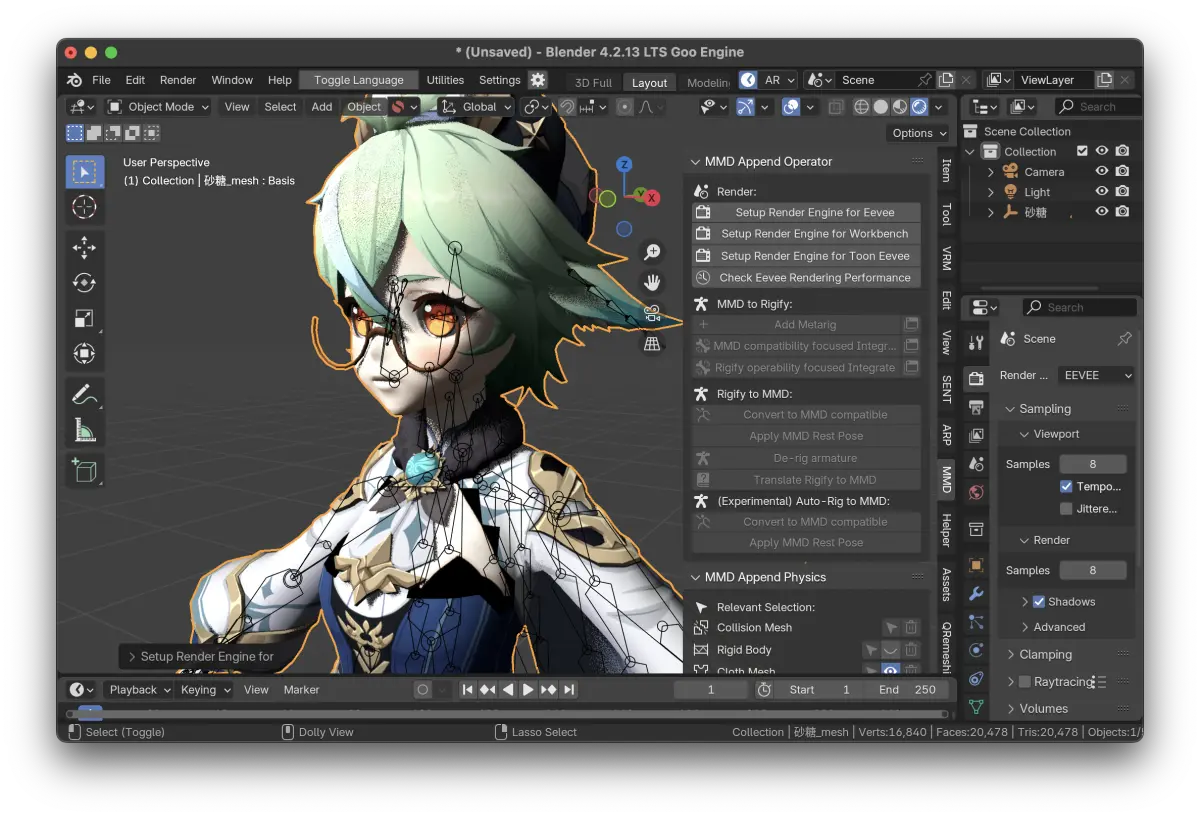Viewport: 1200px width, 817px height.
Task: Click the viewport zoom magnifier icon
Action: coord(652,252)
